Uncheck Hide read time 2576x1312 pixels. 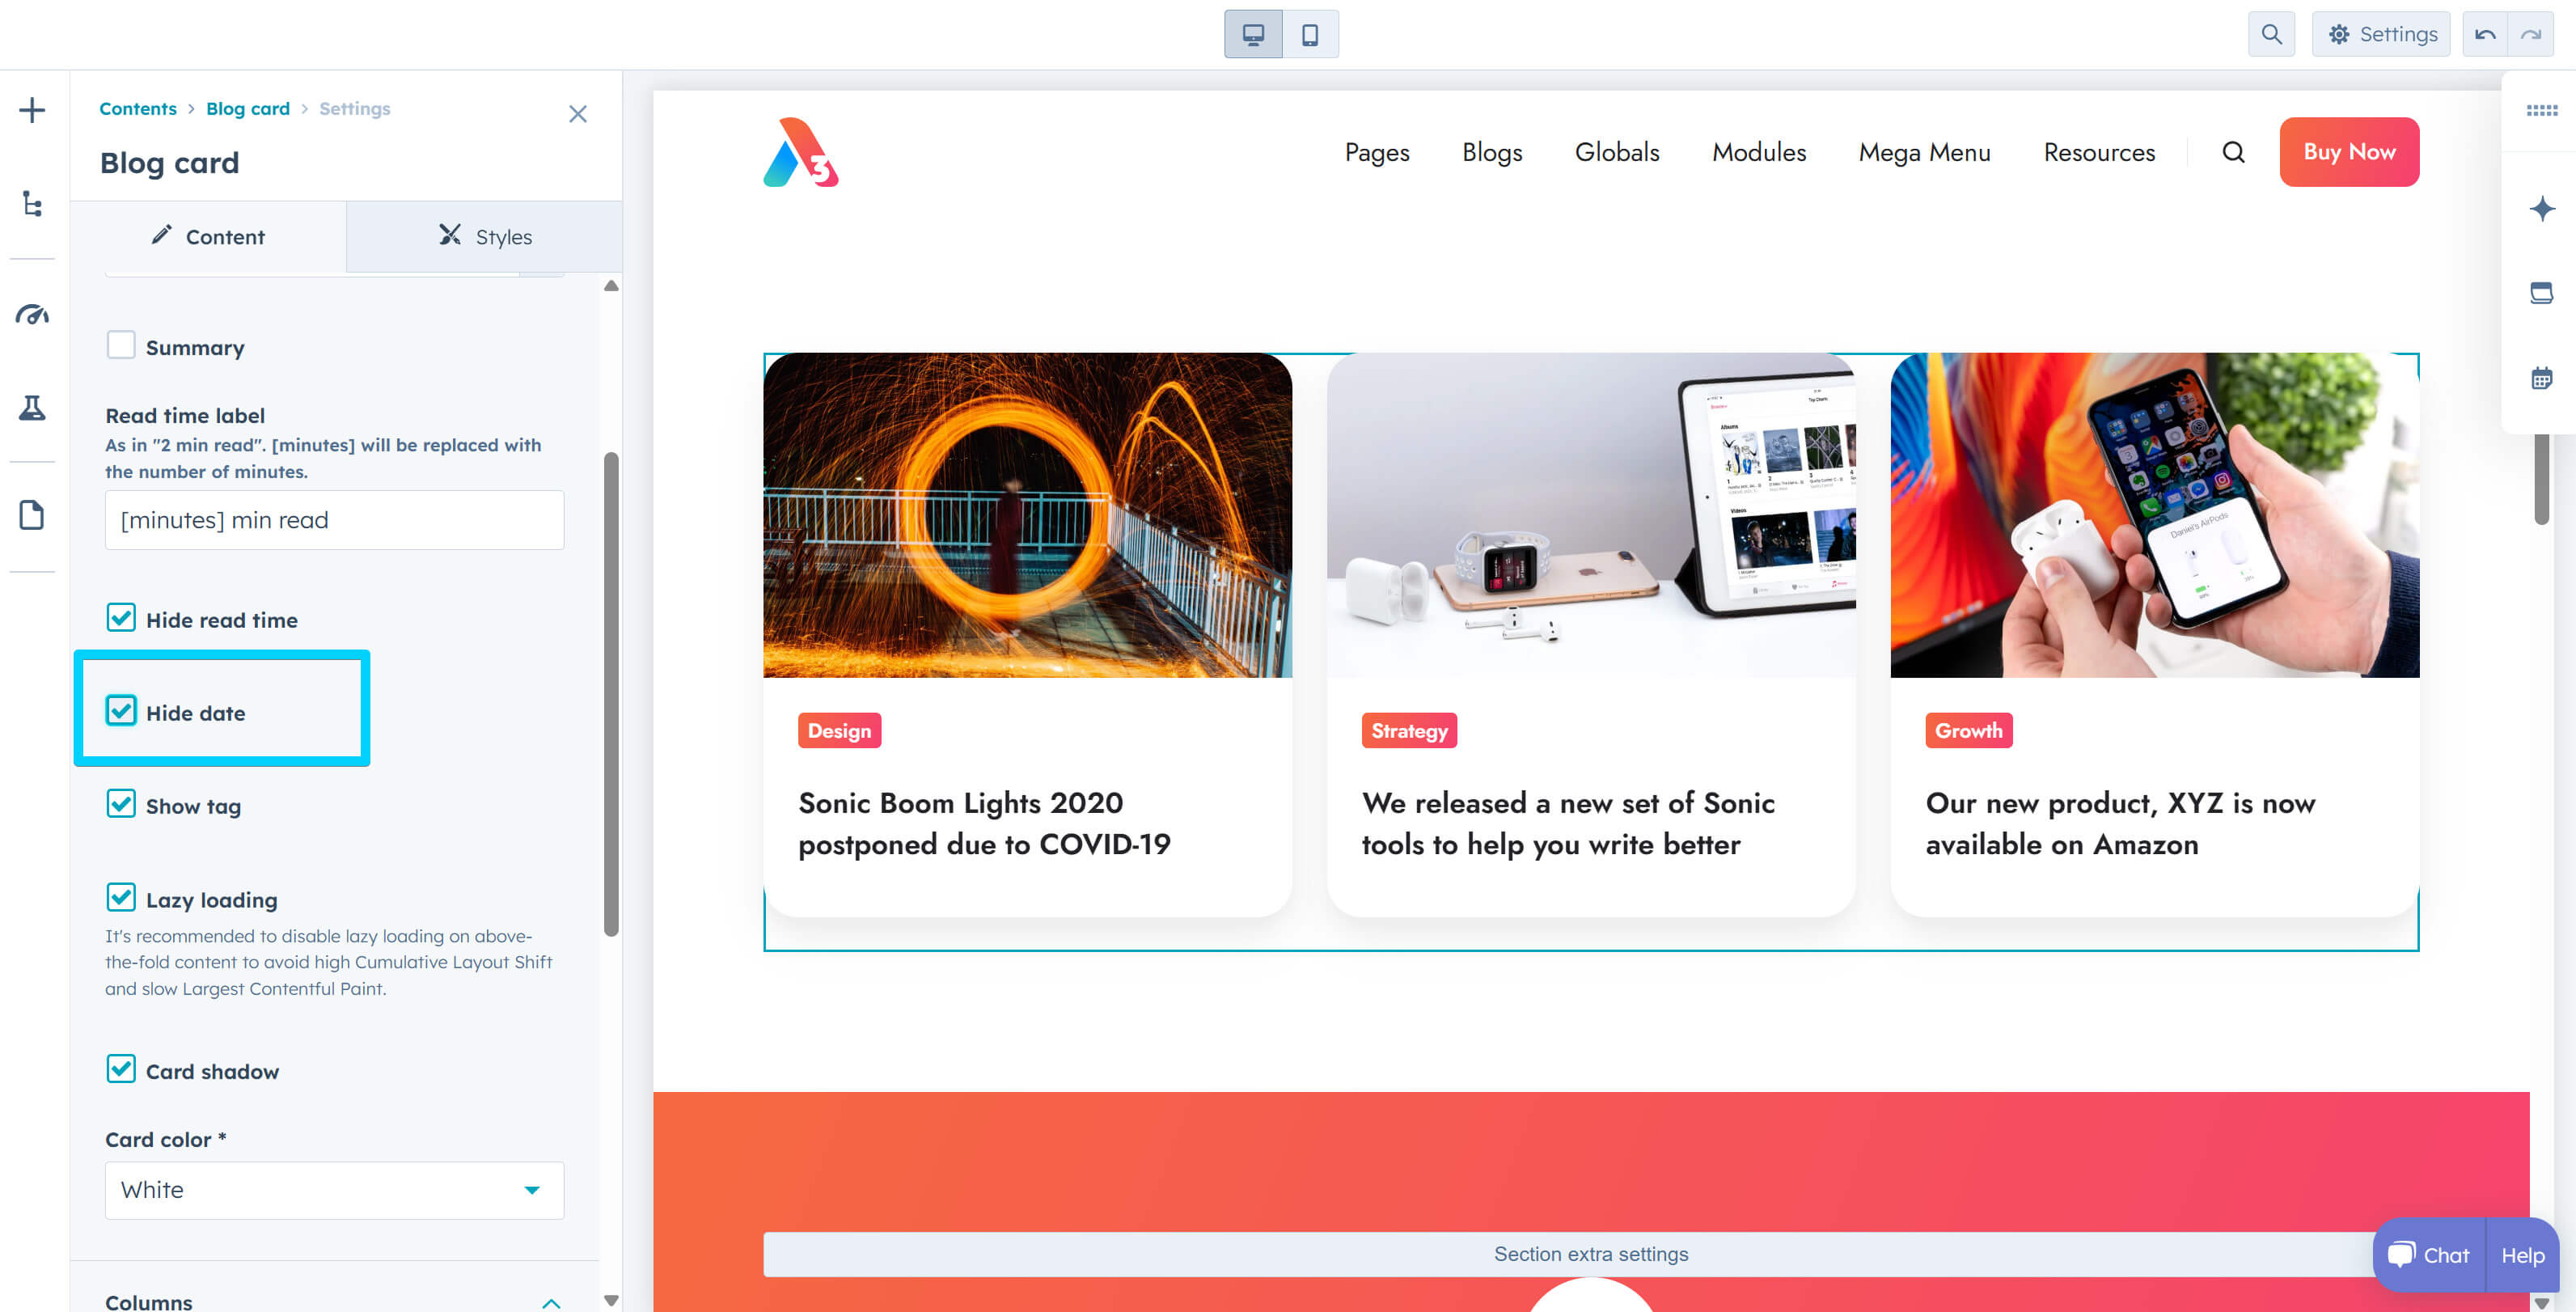point(121,618)
